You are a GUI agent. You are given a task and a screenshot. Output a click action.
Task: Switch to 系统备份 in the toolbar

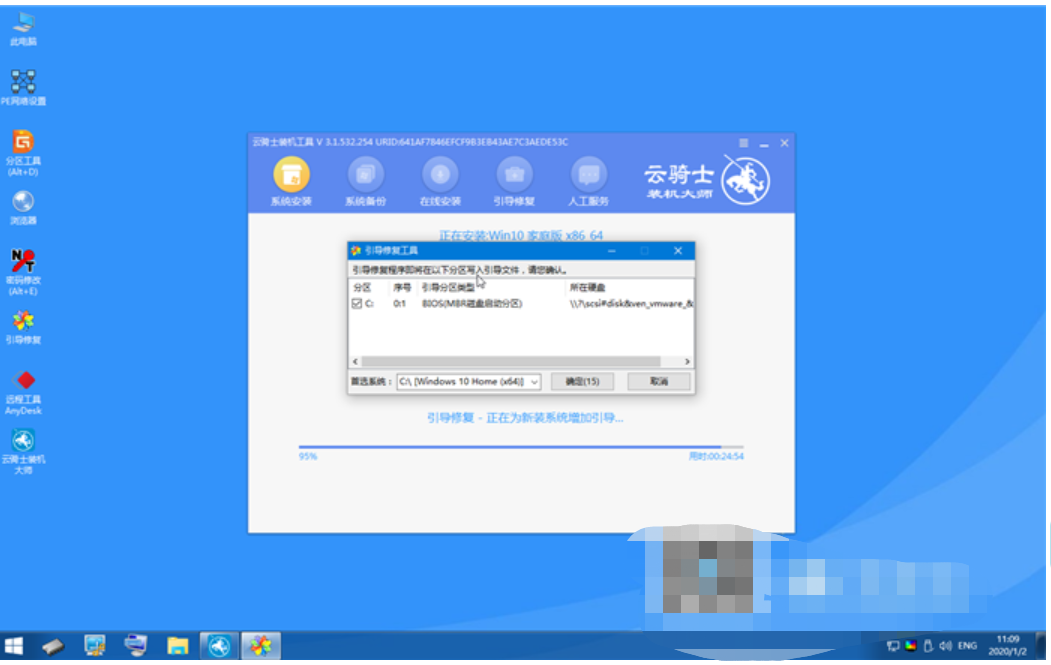coord(365,182)
